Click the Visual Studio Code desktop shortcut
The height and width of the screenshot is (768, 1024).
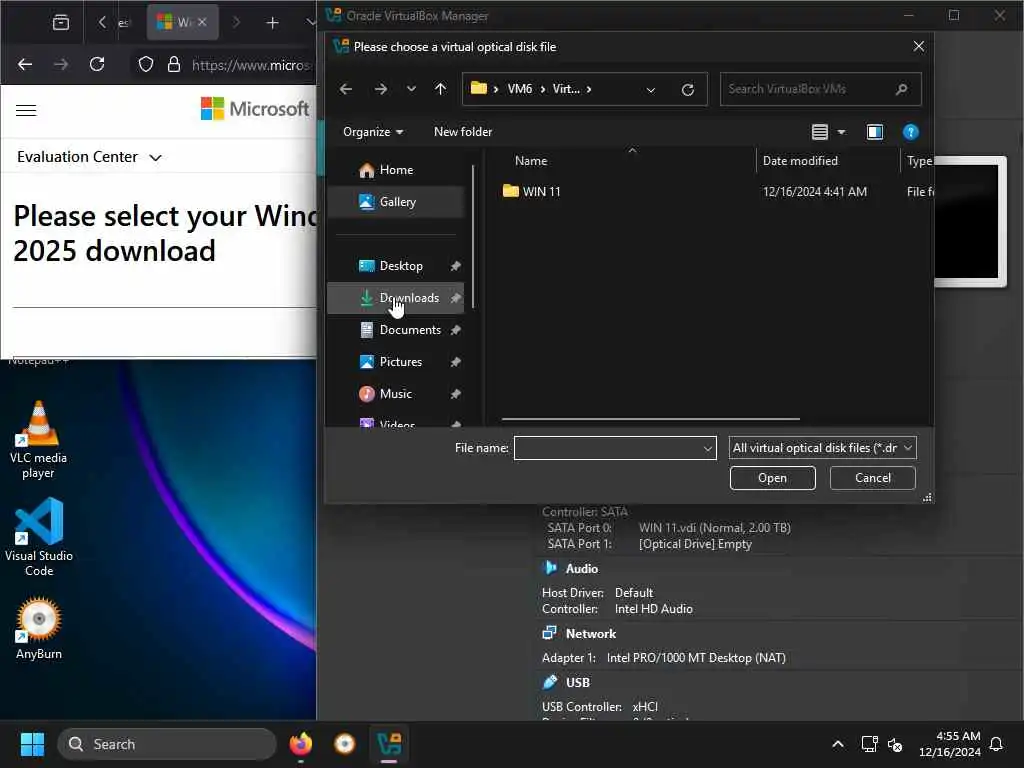[x=39, y=537]
